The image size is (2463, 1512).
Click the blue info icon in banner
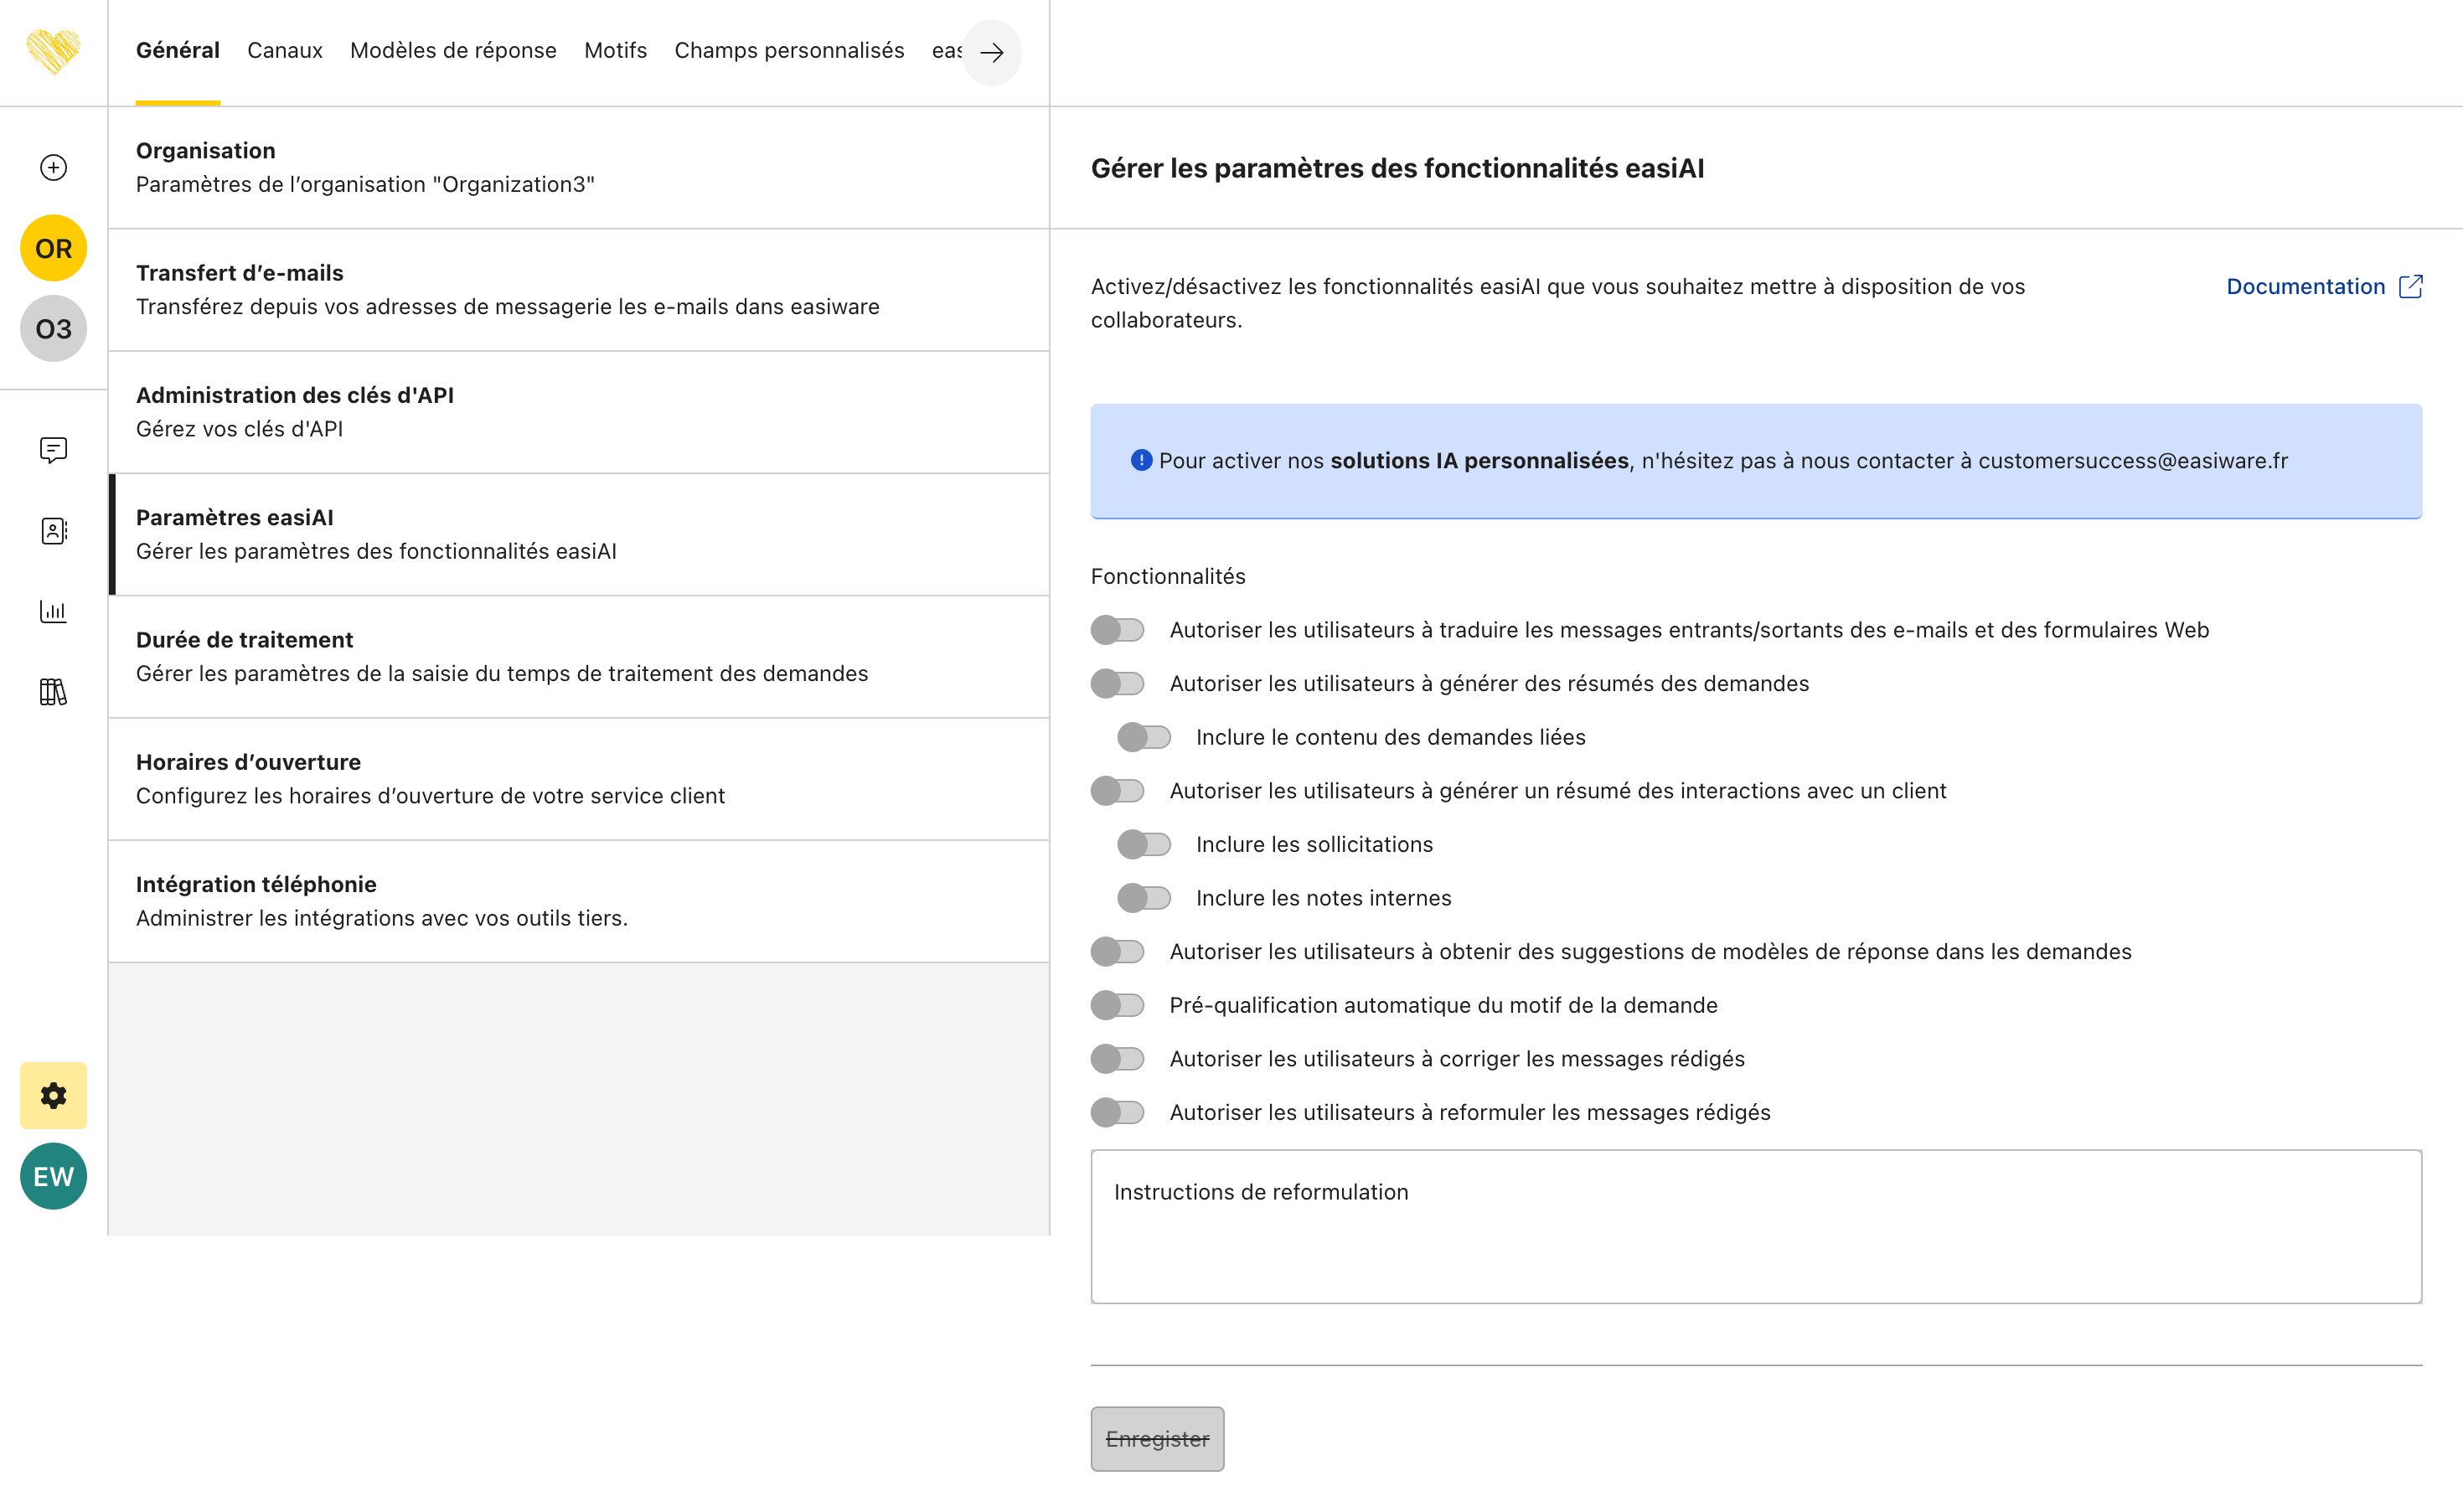[1141, 460]
